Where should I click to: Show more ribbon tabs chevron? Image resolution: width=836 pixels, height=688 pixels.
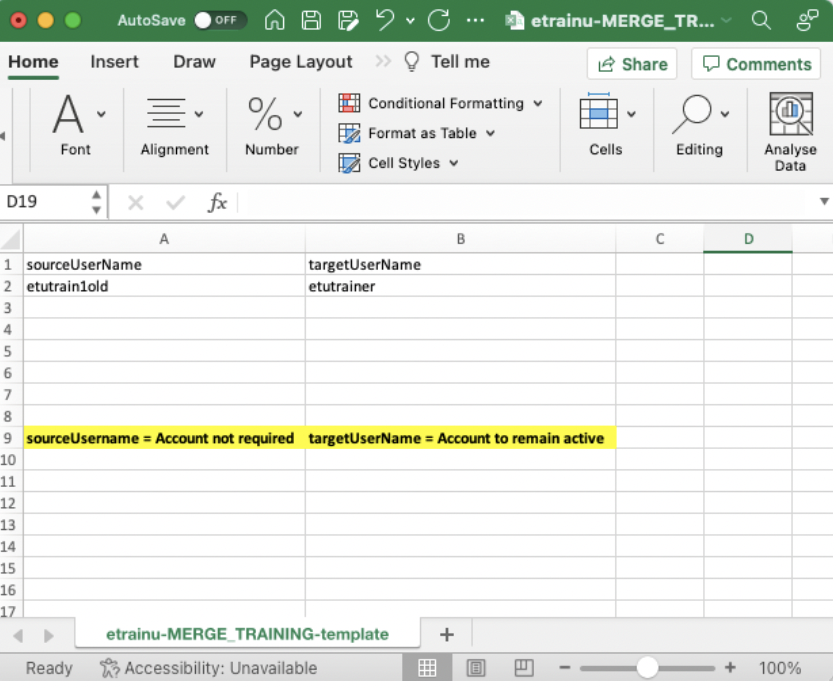point(383,61)
